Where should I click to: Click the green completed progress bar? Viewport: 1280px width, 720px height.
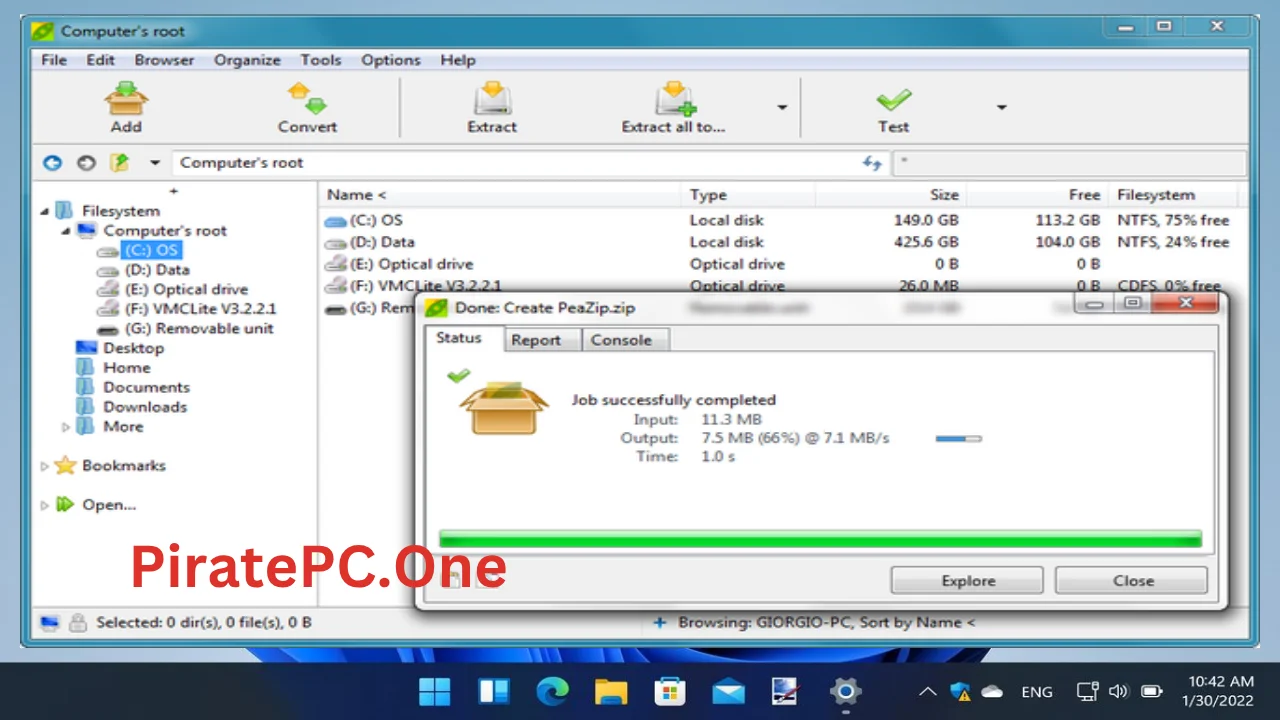pyautogui.click(x=820, y=540)
